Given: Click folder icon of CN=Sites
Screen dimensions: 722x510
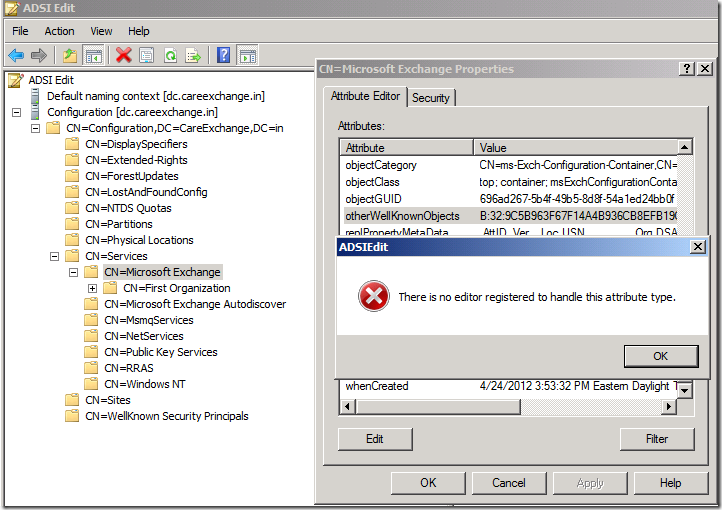Looking at the screenshot, I should coord(72,400).
